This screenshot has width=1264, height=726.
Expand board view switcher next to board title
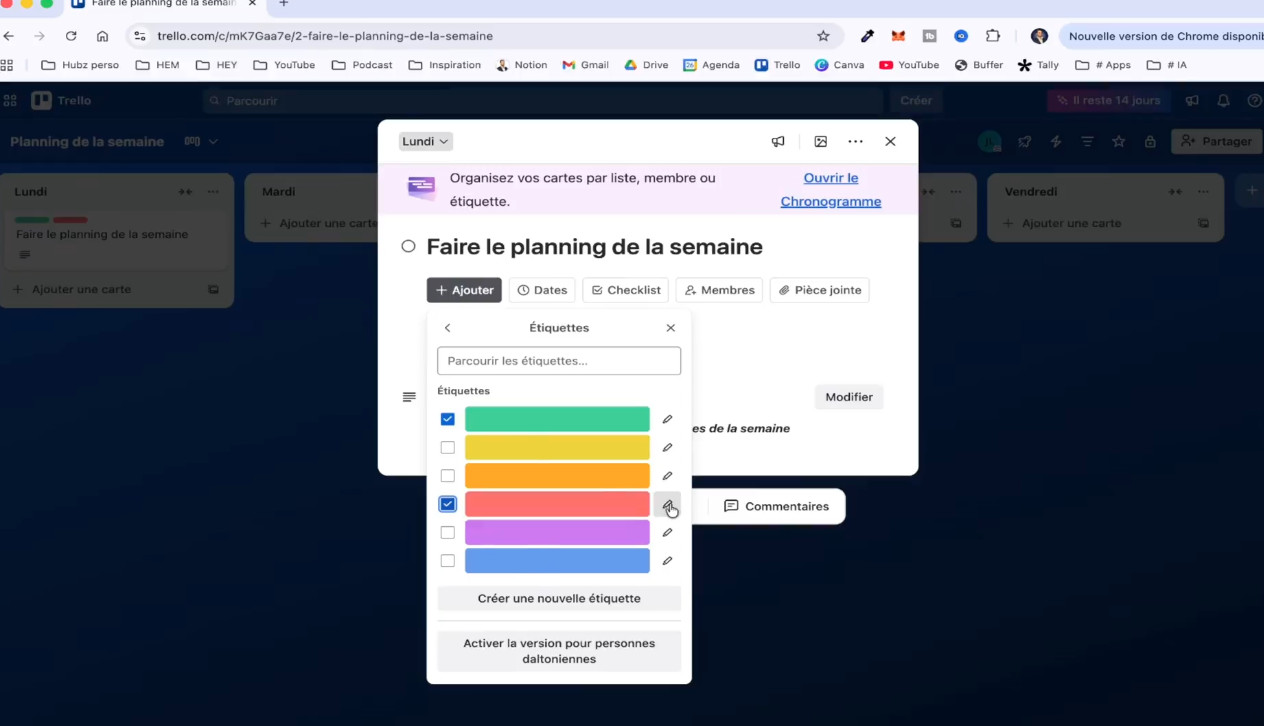[201, 142]
